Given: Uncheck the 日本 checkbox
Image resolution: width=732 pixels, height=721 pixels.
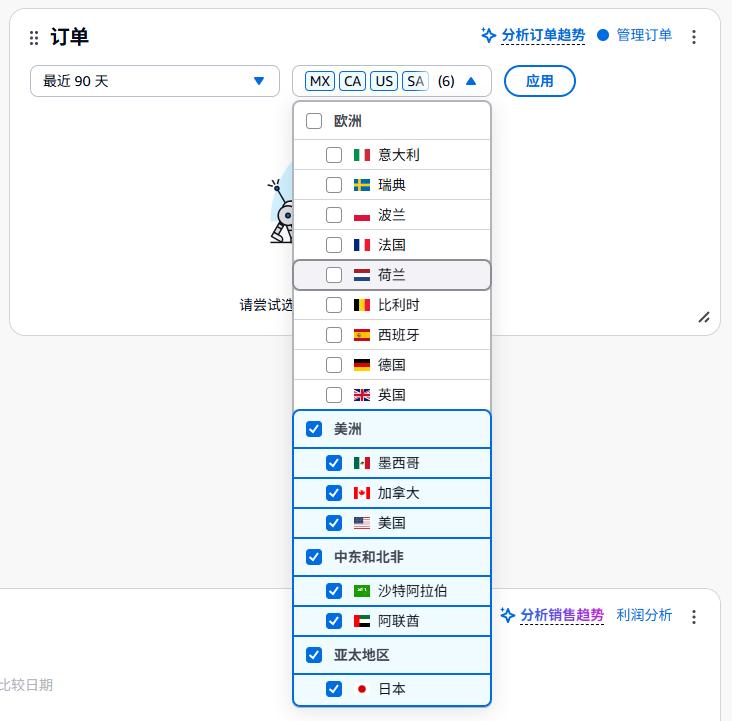Looking at the screenshot, I should tap(334, 689).
